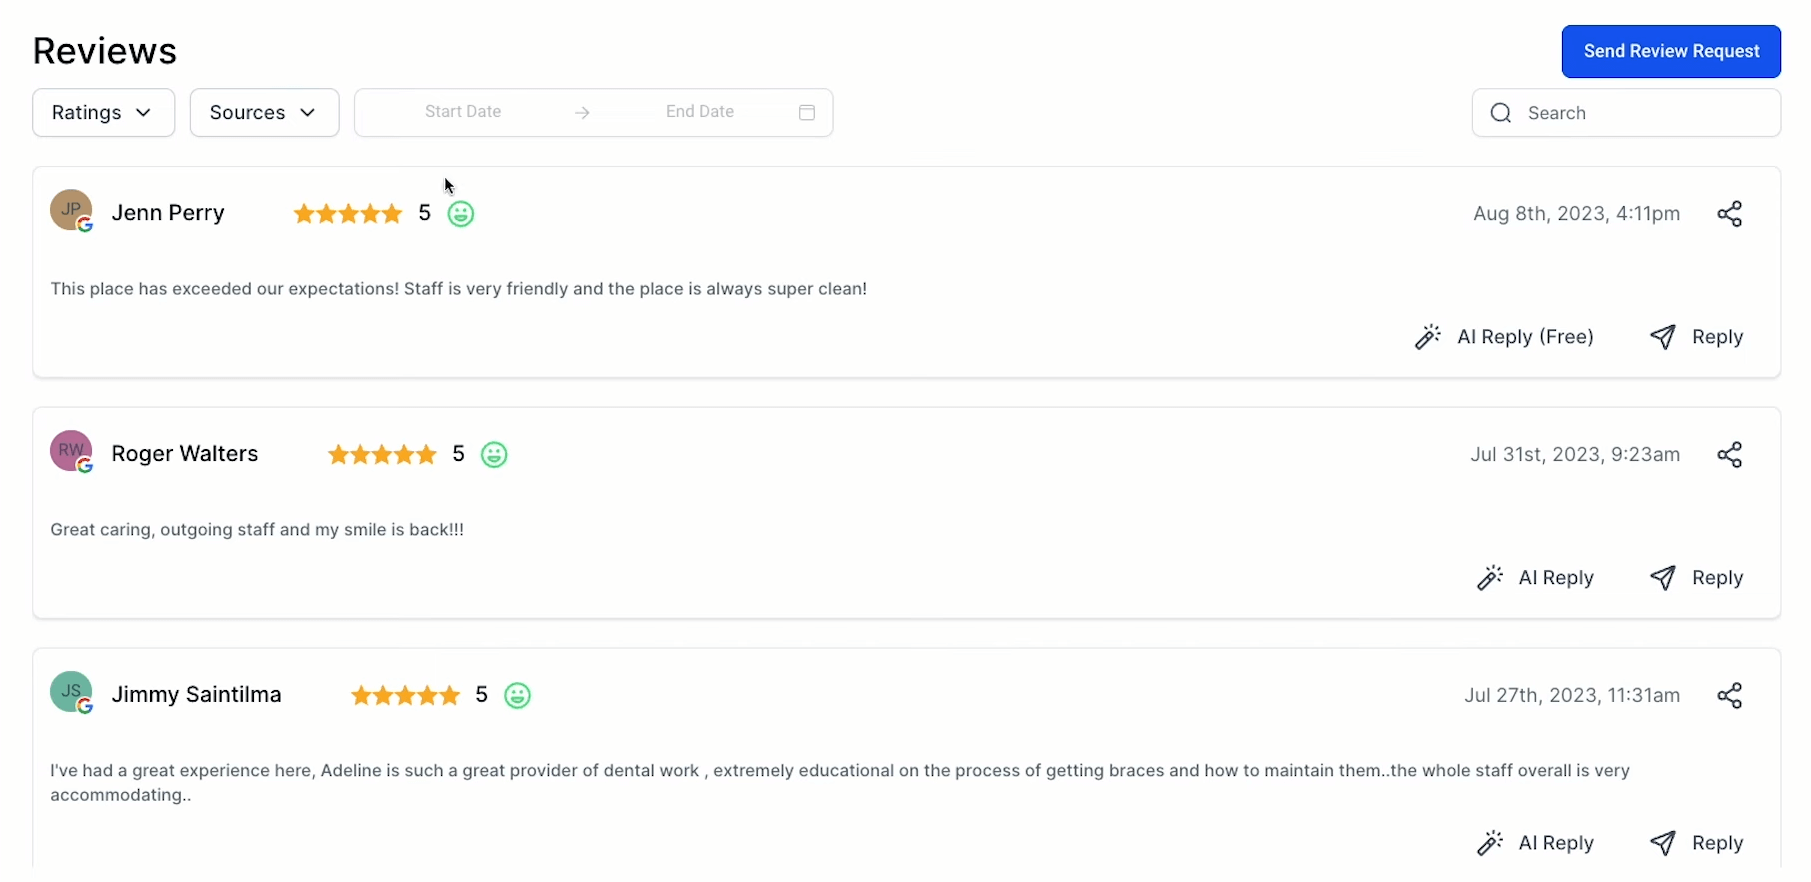Screen dimensions: 1811x882
Task: Select the End Date field
Action: coord(700,112)
